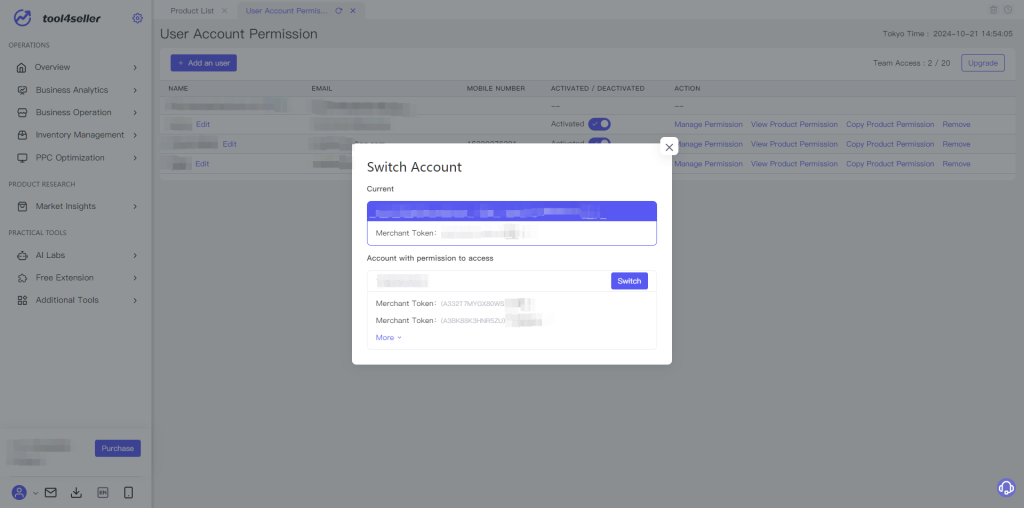Click the Market Insights bag icon
The width and height of the screenshot is (1024, 508).
22,206
